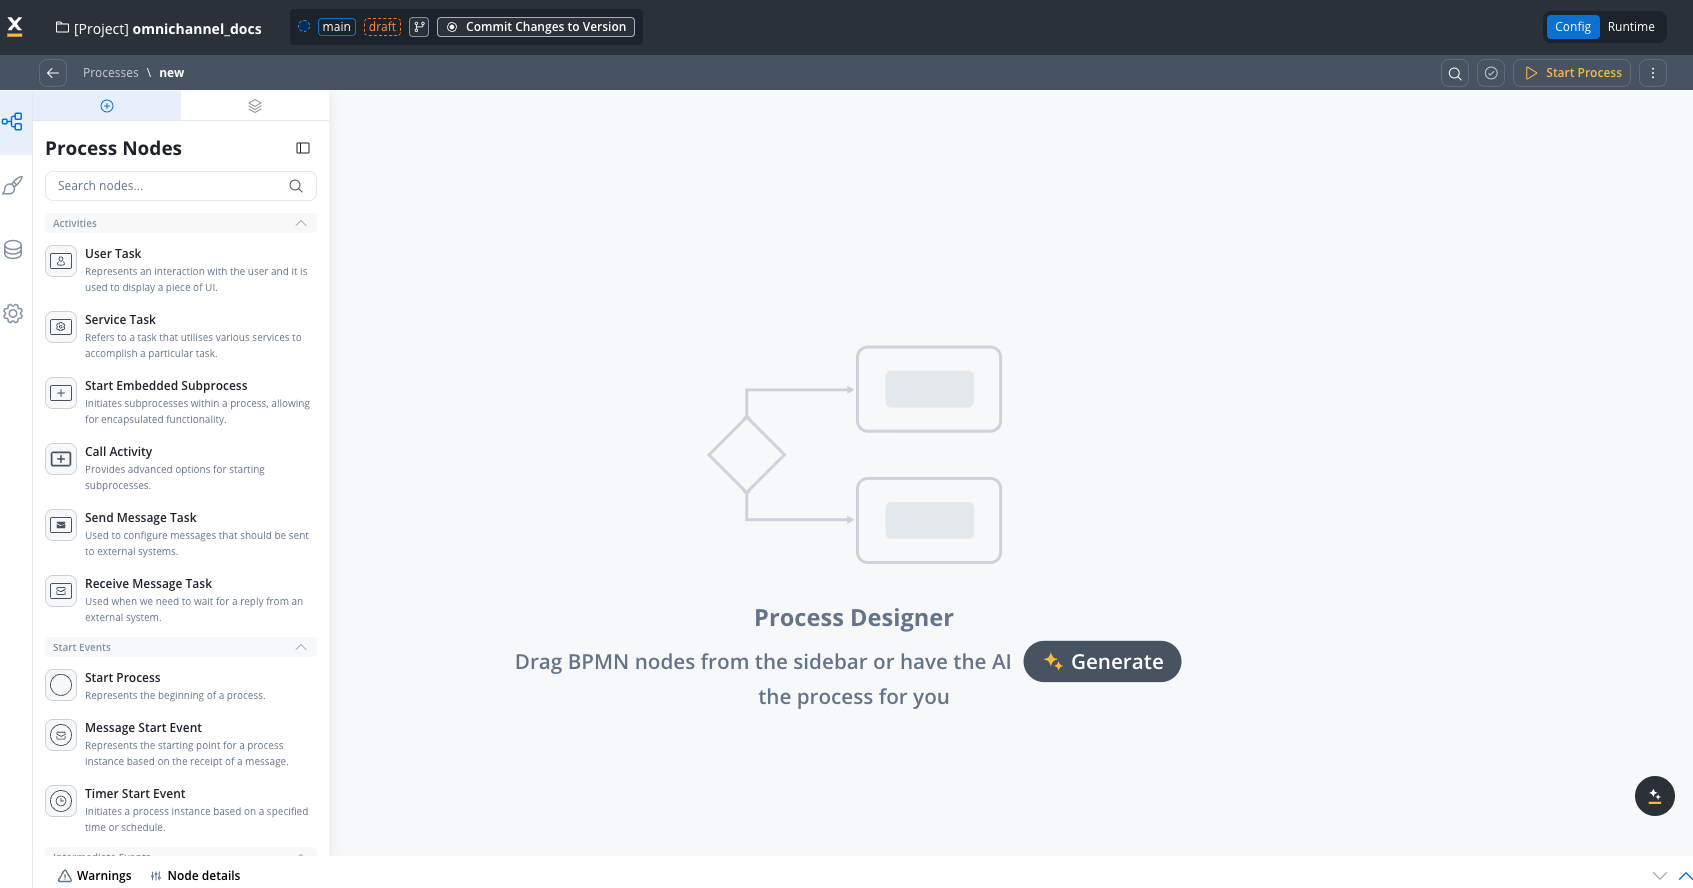
Task: Select the Receive Message Task node icon
Action: click(61, 591)
